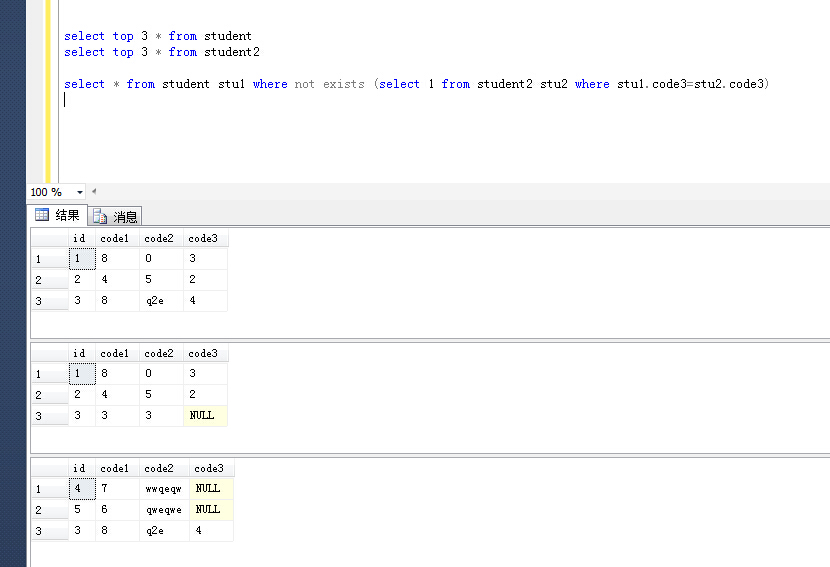The height and width of the screenshot is (567, 830).
Task: Click the results grid icon on 结果 tab
Action: 42,215
